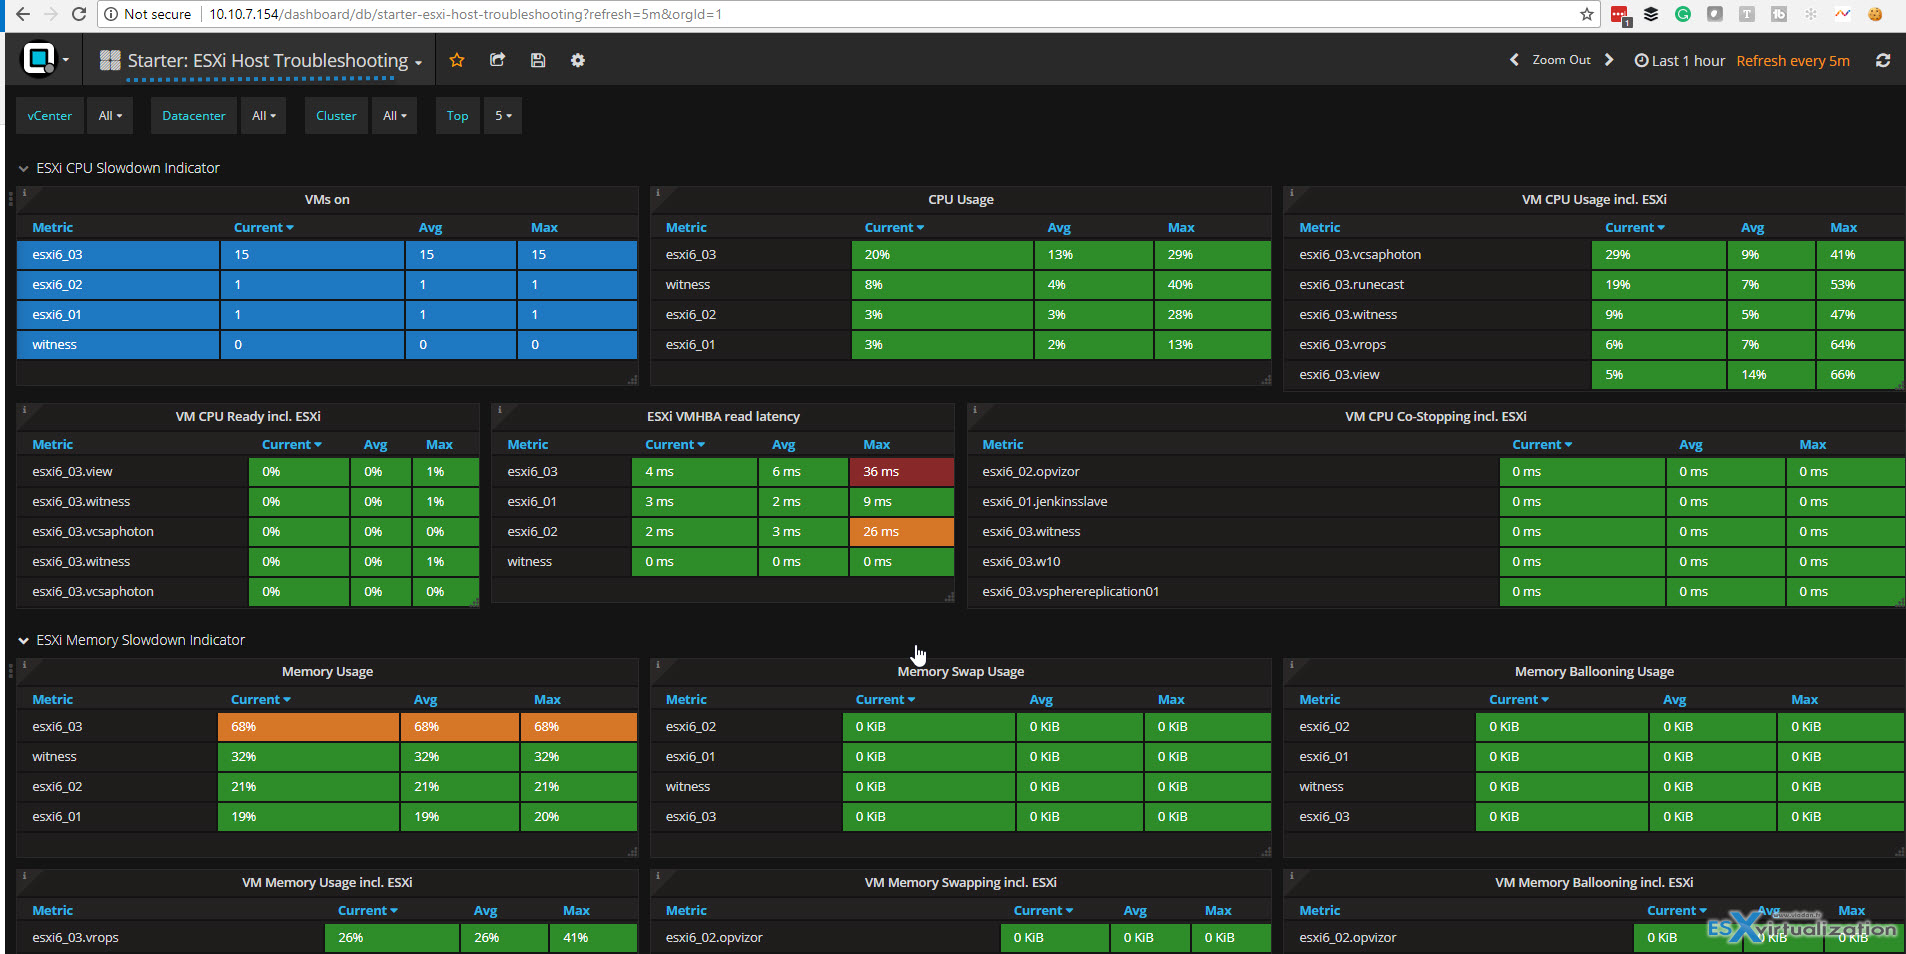
Task: Star this dashboard as favorite
Action: 457,60
